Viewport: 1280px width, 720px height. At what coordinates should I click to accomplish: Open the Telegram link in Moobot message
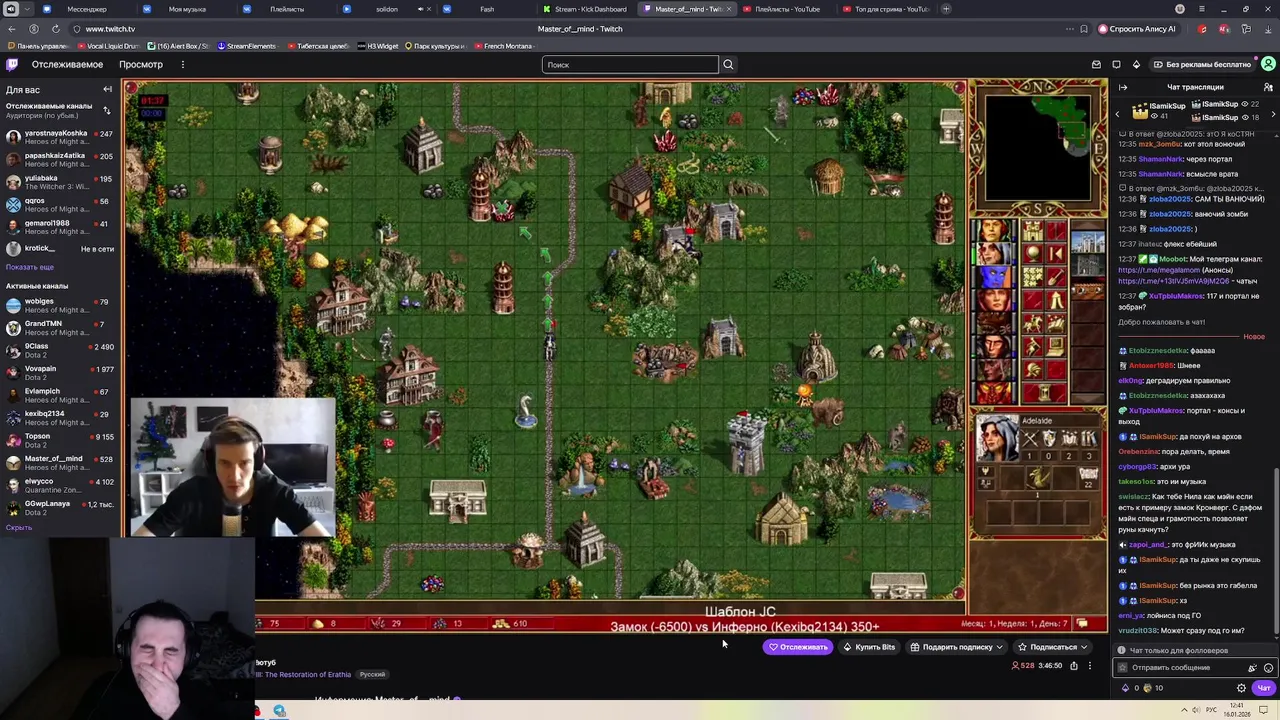pos(1159,270)
